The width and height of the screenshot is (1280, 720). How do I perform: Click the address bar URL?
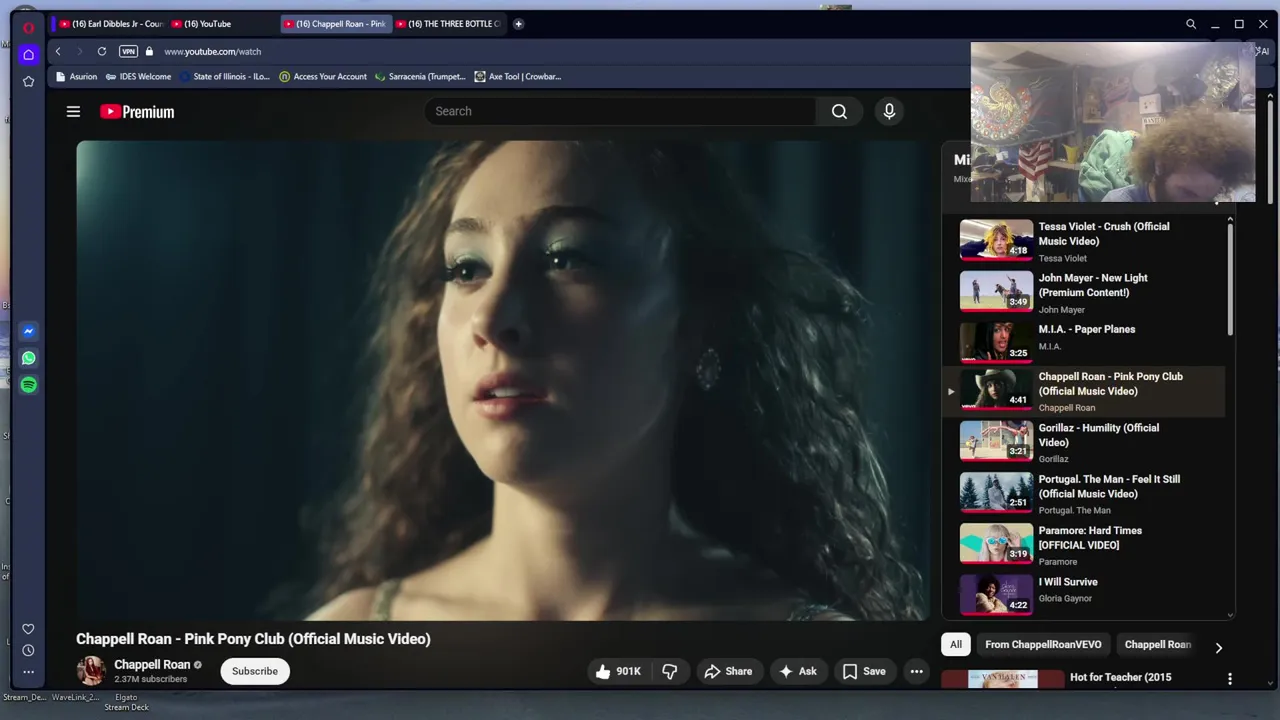pos(212,51)
